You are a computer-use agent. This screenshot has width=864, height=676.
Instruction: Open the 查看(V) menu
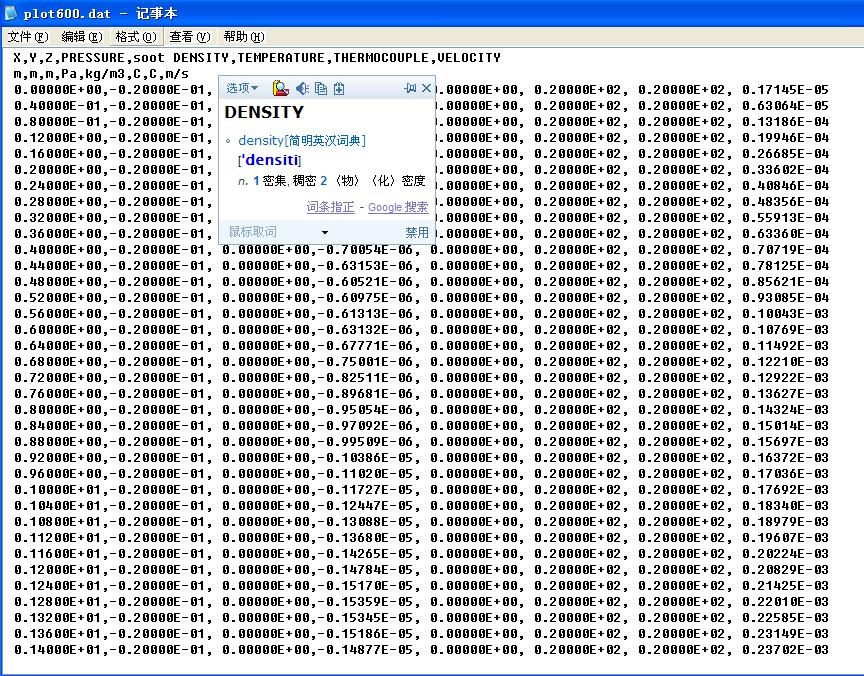tap(189, 37)
